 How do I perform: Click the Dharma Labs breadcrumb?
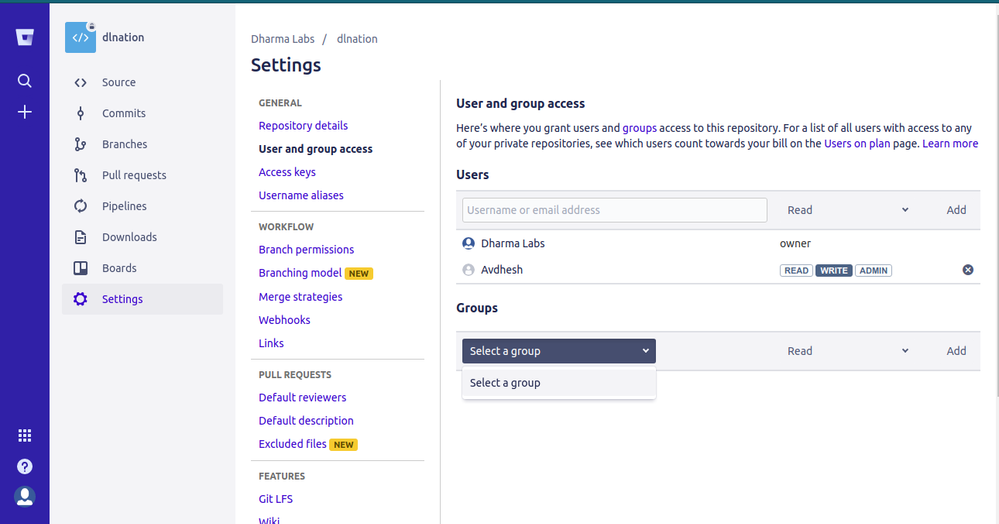282,39
